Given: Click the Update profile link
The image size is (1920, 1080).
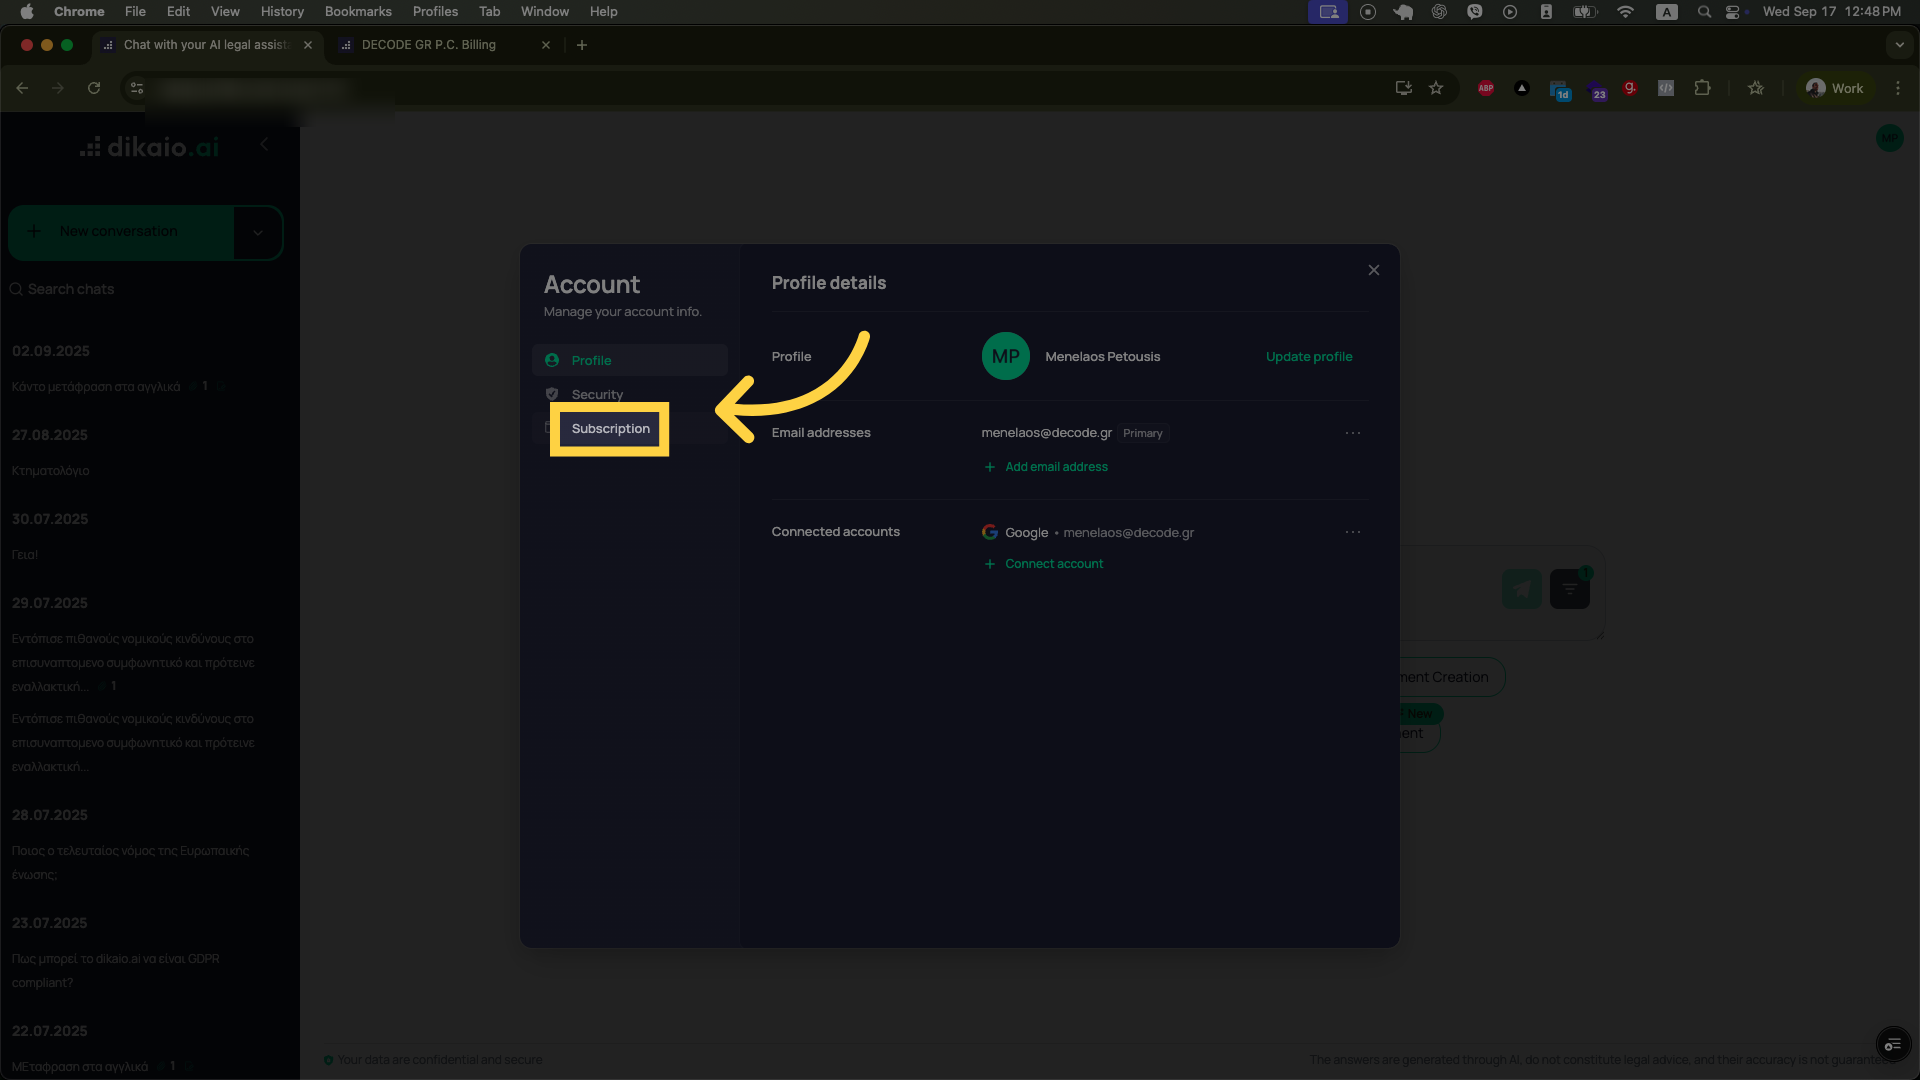Looking at the screenshot, I should coord(1308,356).
